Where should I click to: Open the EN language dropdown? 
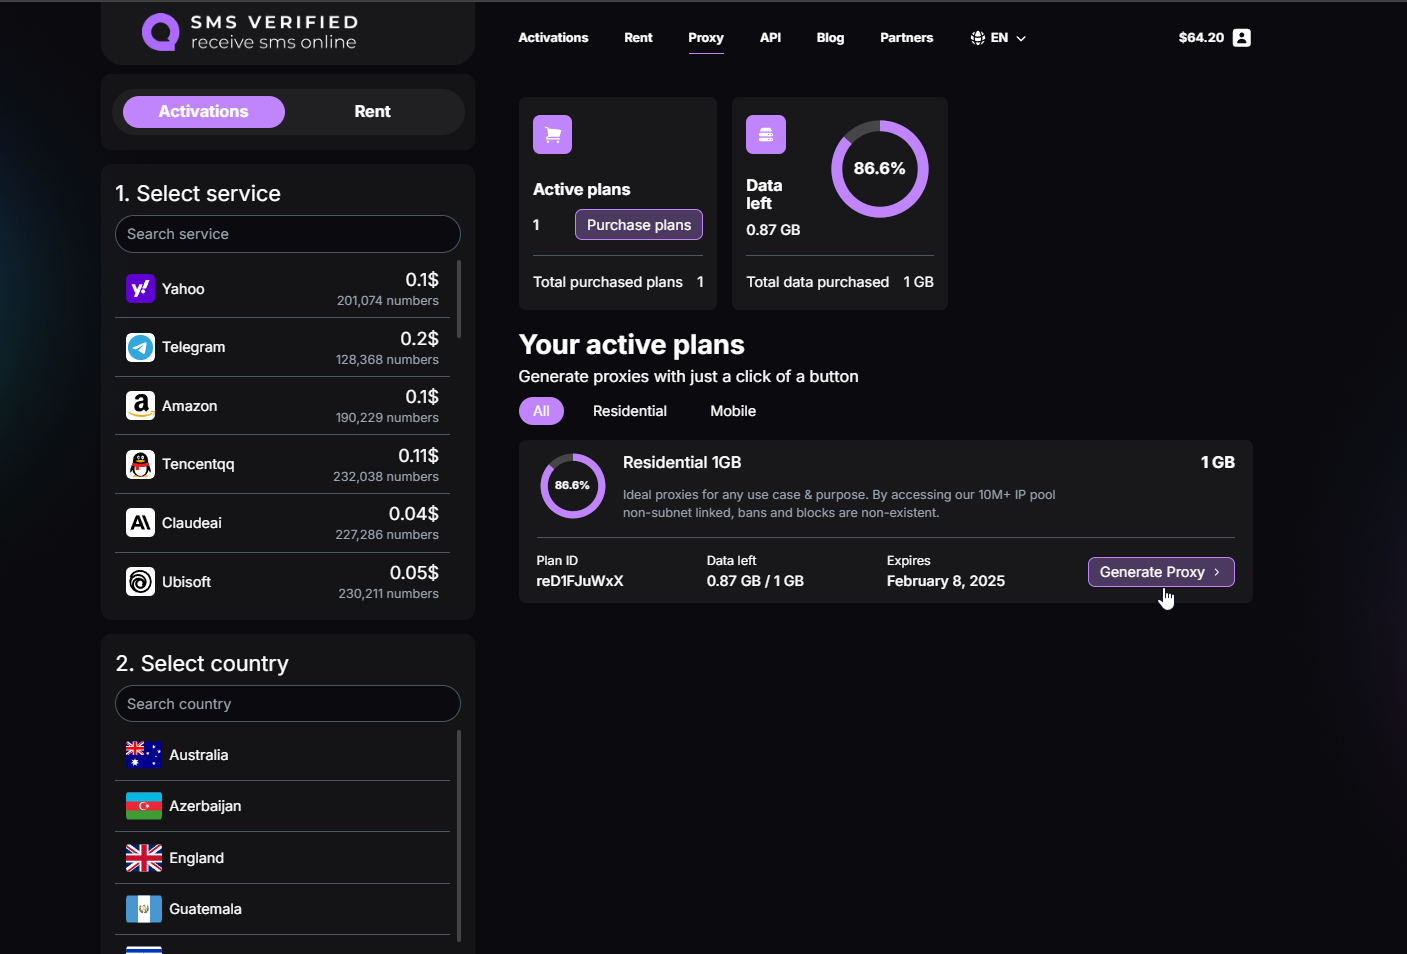998,38
